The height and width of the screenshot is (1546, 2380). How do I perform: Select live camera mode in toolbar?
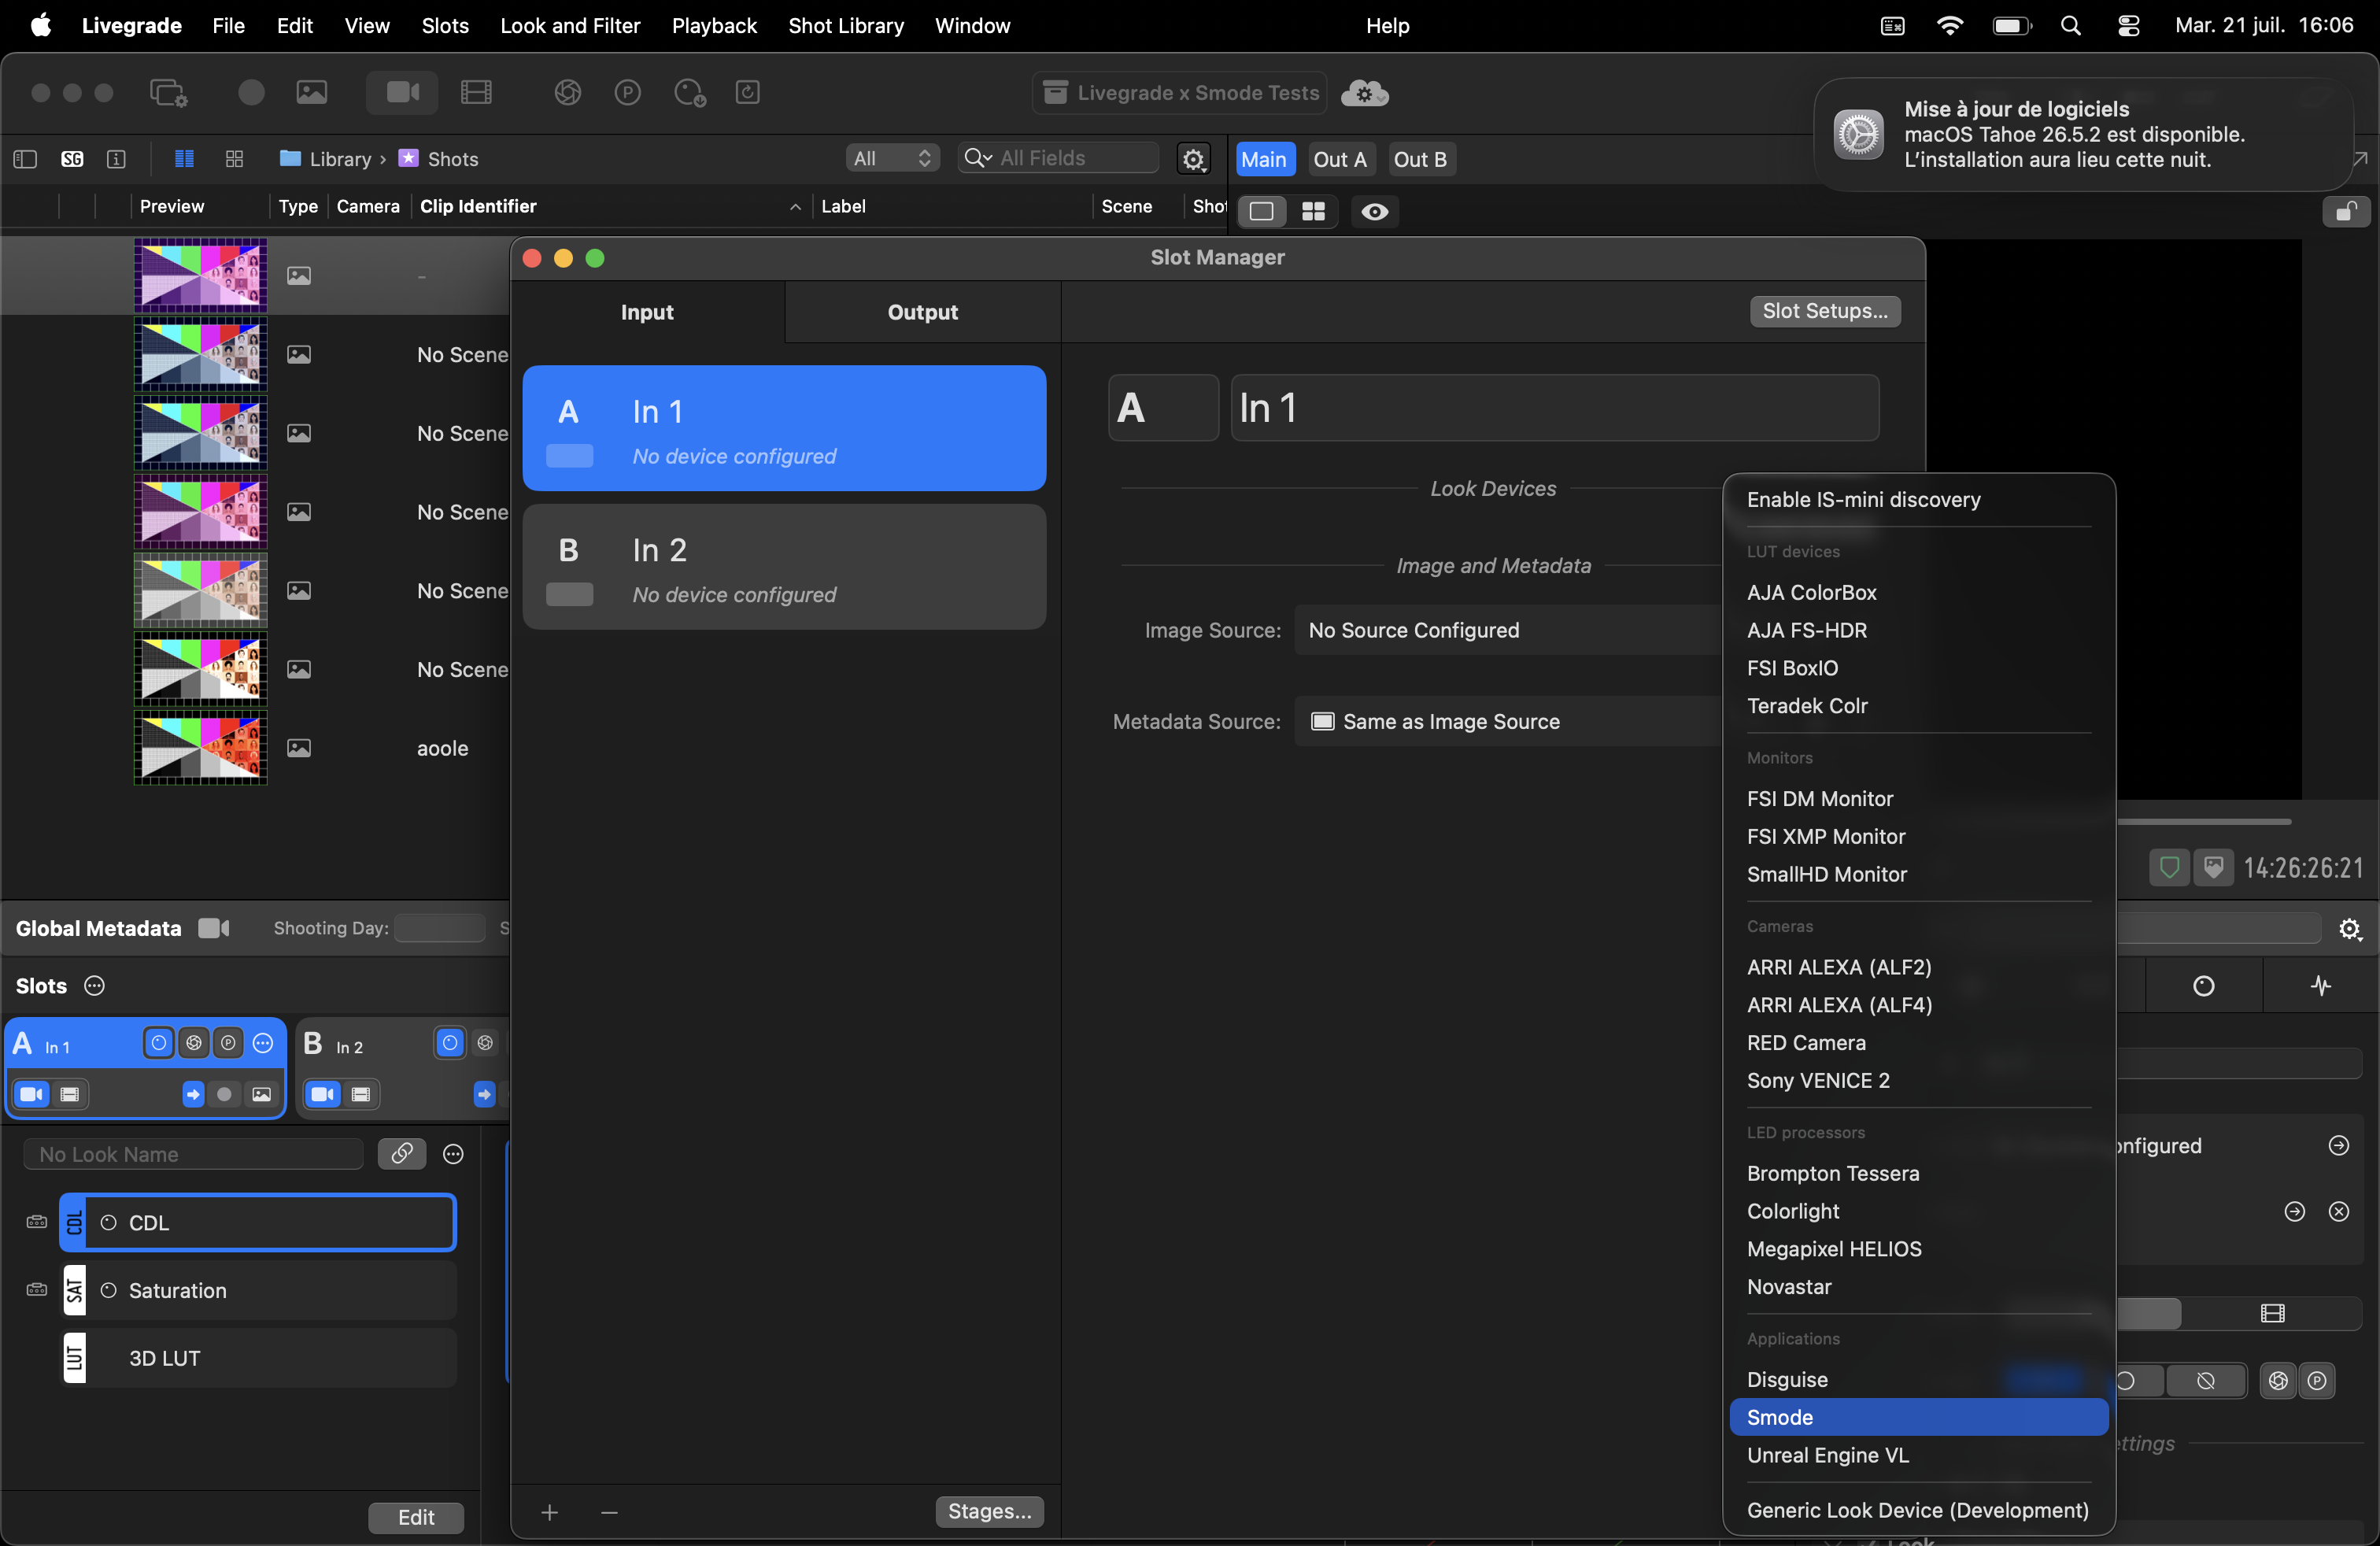[402, 93]
